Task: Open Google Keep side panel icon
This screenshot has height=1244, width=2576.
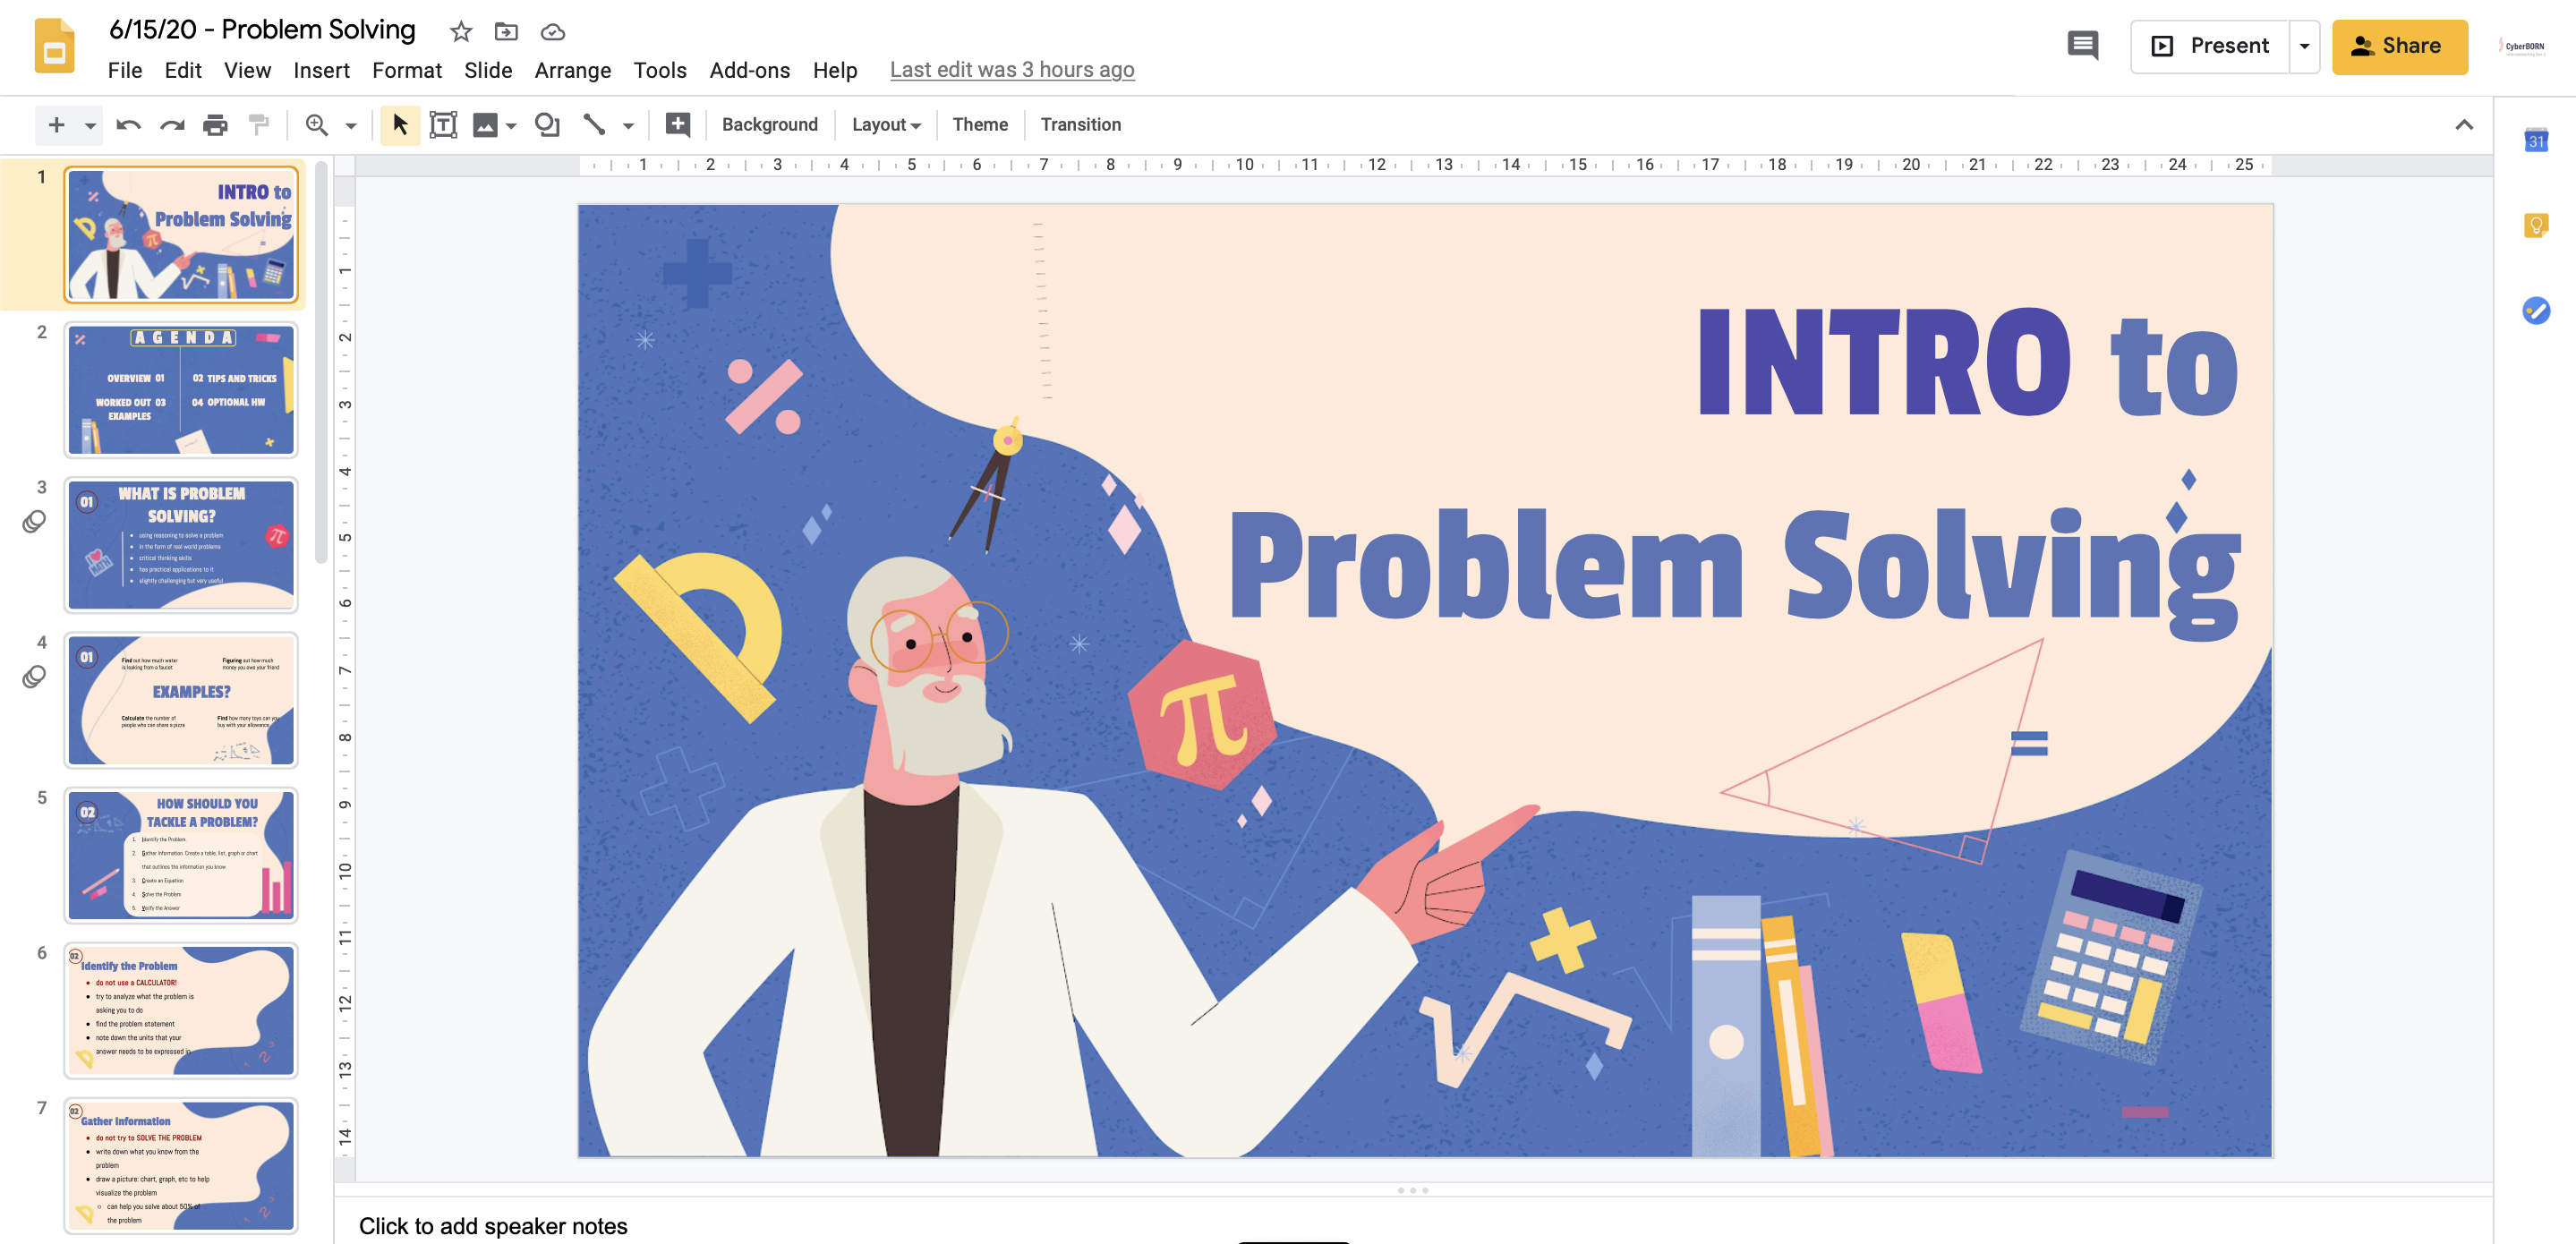Action: pos(2535,226)
